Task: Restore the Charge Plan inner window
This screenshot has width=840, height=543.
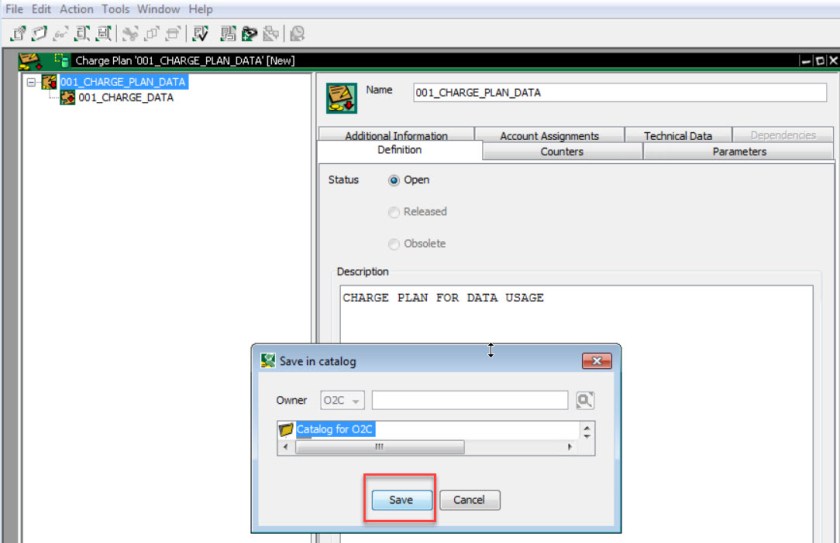Action: [820, 61]
